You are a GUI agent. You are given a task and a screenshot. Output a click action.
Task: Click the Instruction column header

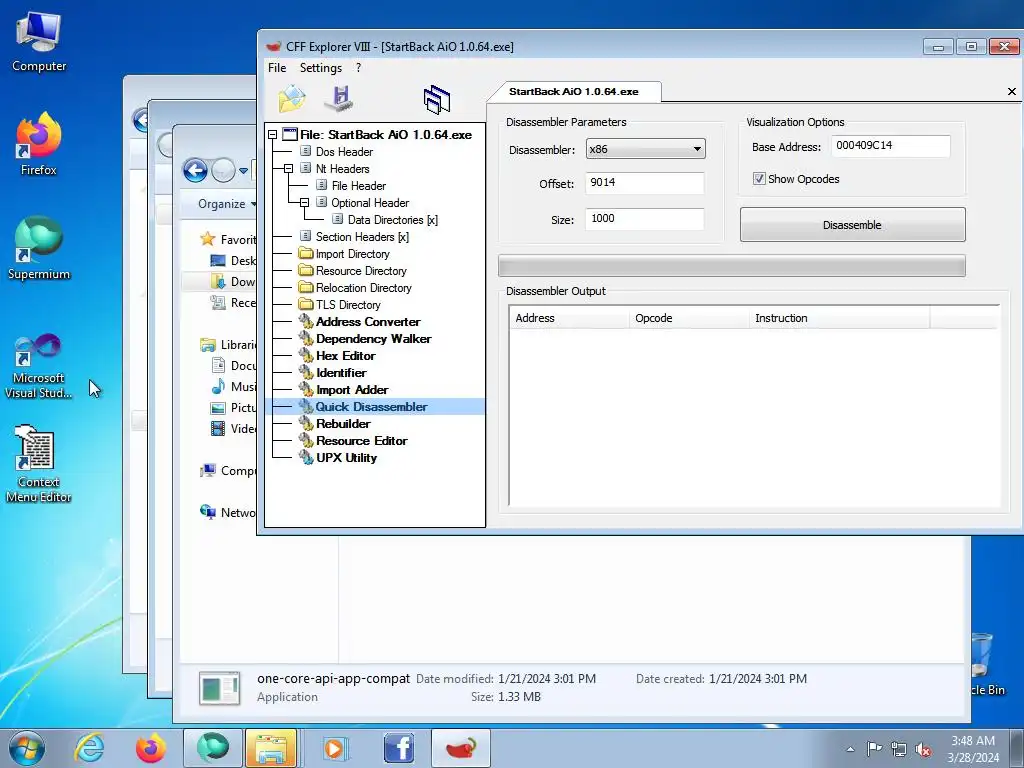point(840,318)
